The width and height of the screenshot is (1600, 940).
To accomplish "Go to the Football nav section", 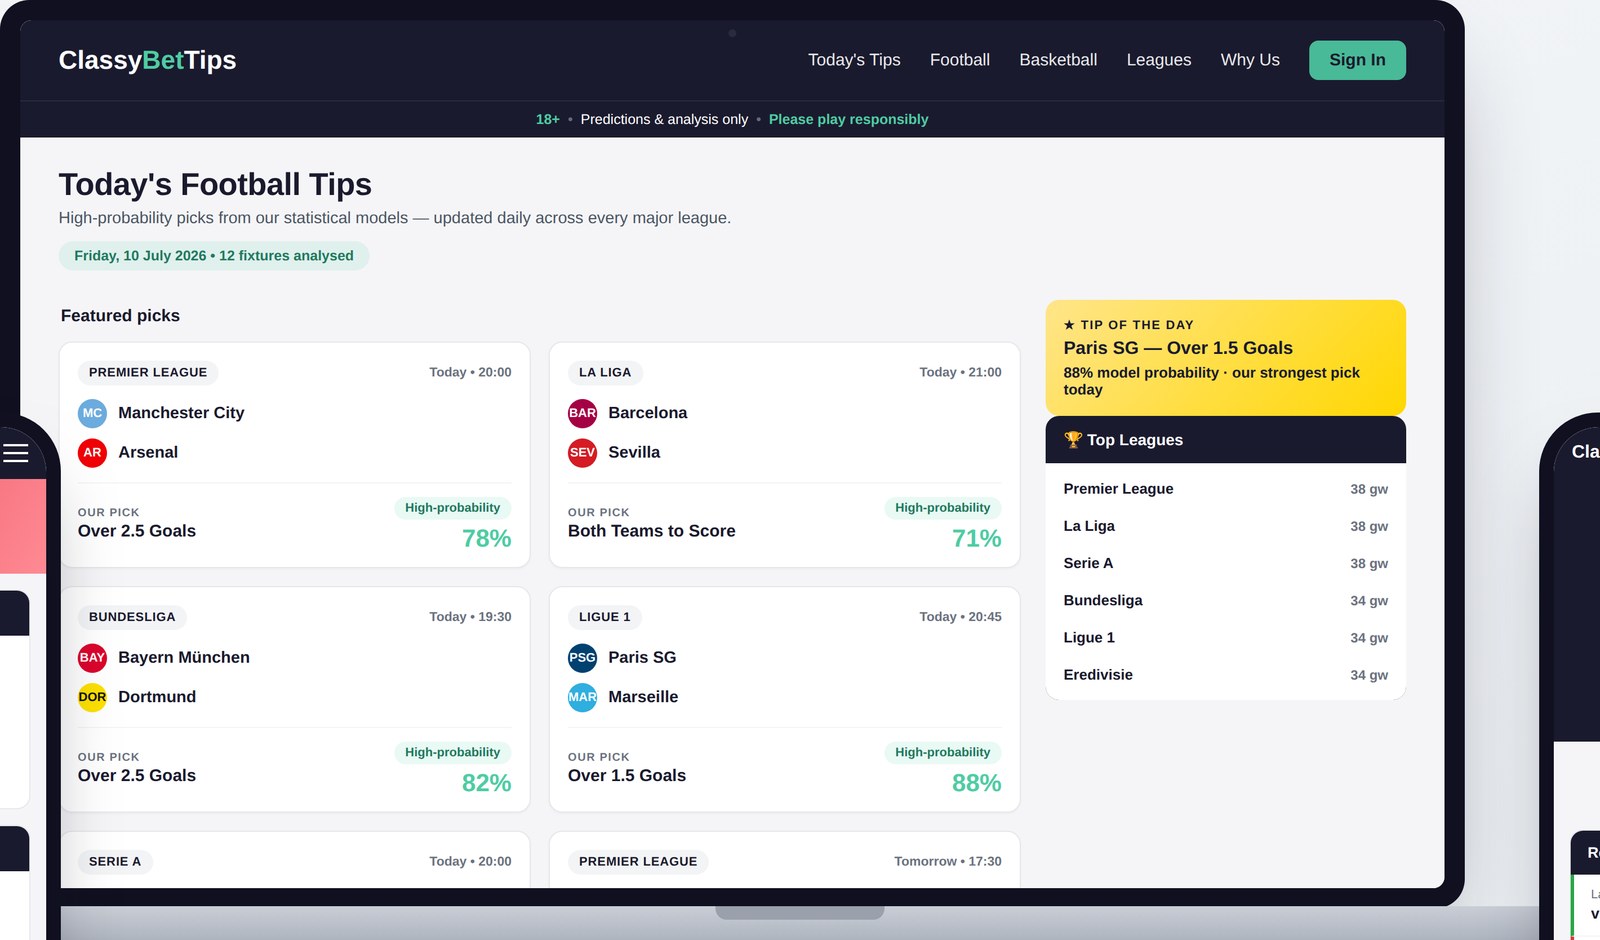I will click(960, 60).
